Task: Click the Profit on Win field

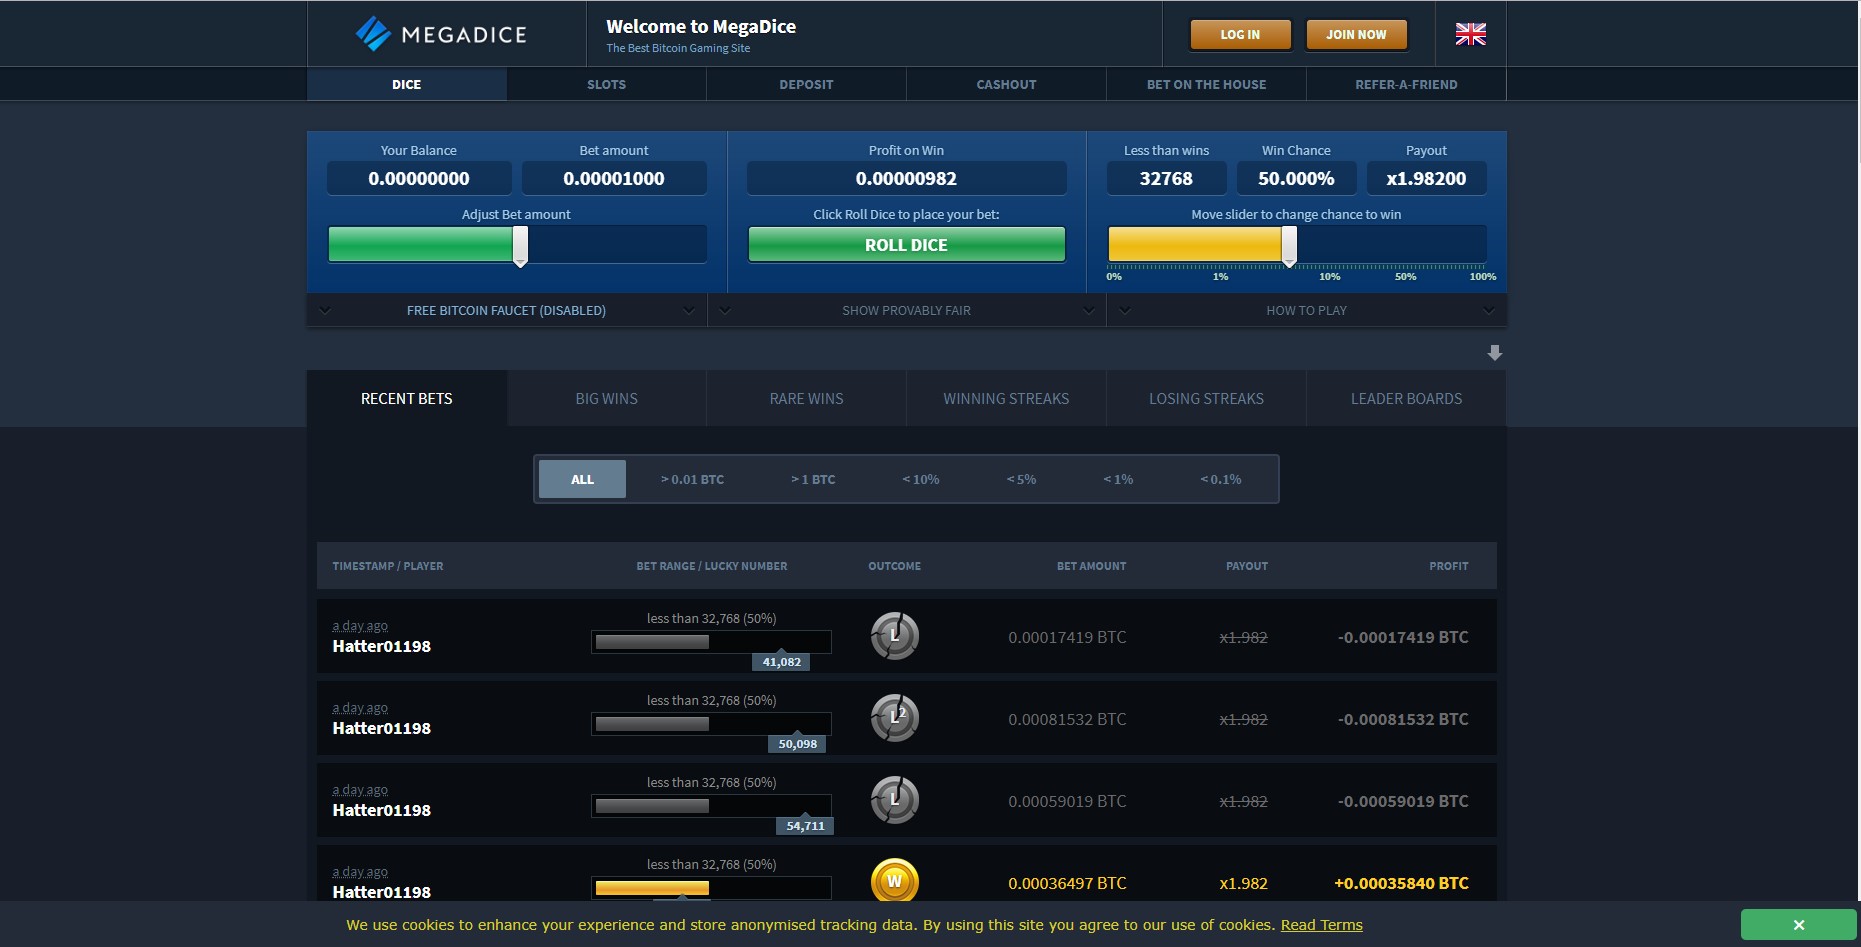Action: (906, 179)
